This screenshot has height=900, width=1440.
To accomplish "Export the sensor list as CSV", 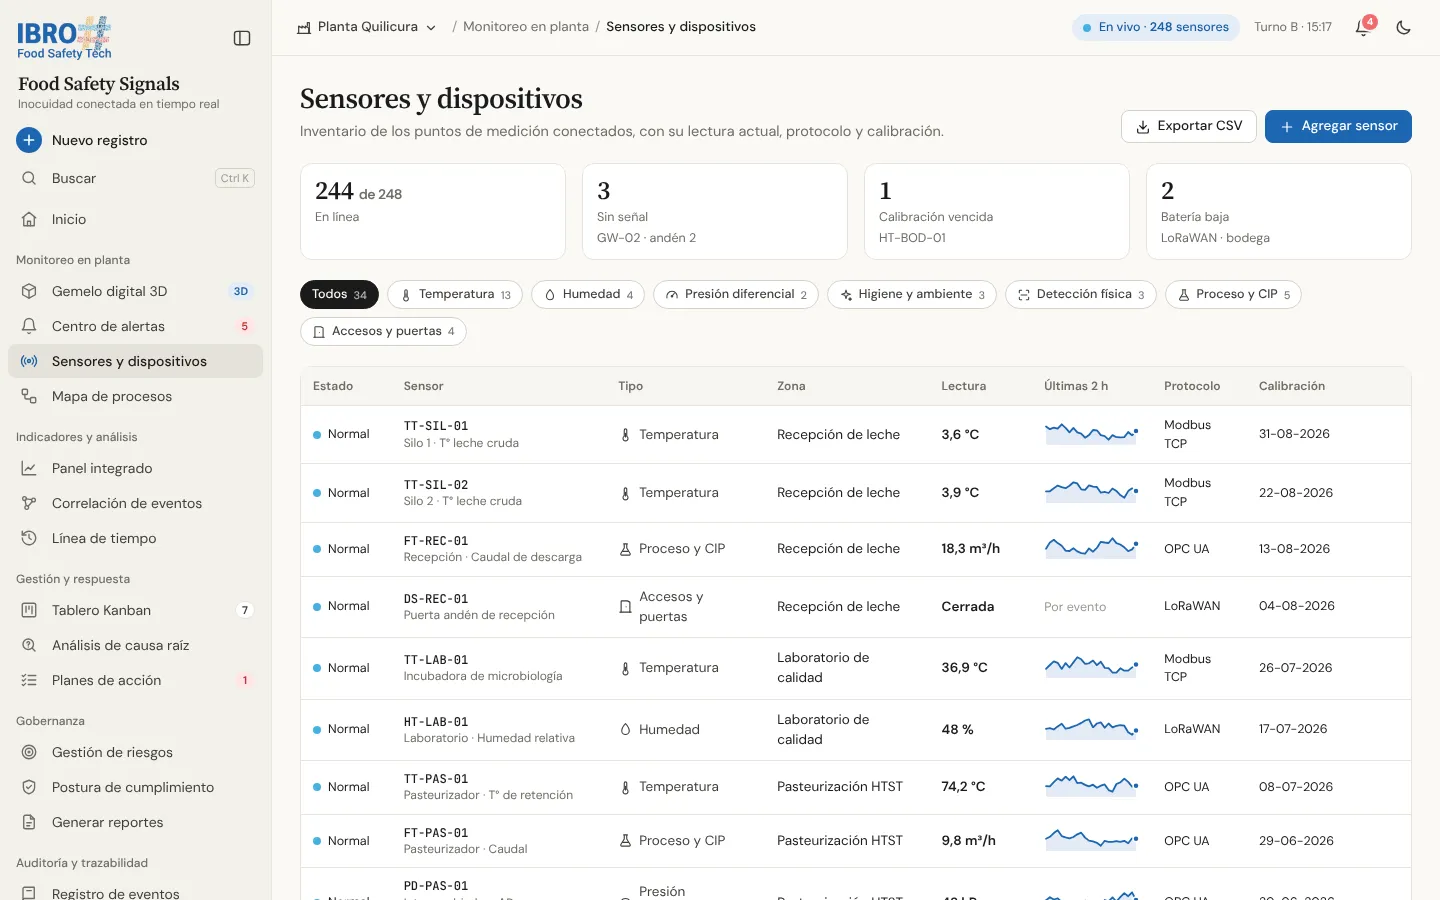I will pos(1188,126).
